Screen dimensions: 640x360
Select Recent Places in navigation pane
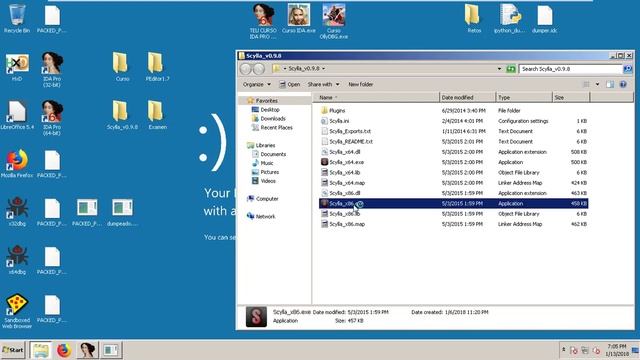tap(276, 128)
